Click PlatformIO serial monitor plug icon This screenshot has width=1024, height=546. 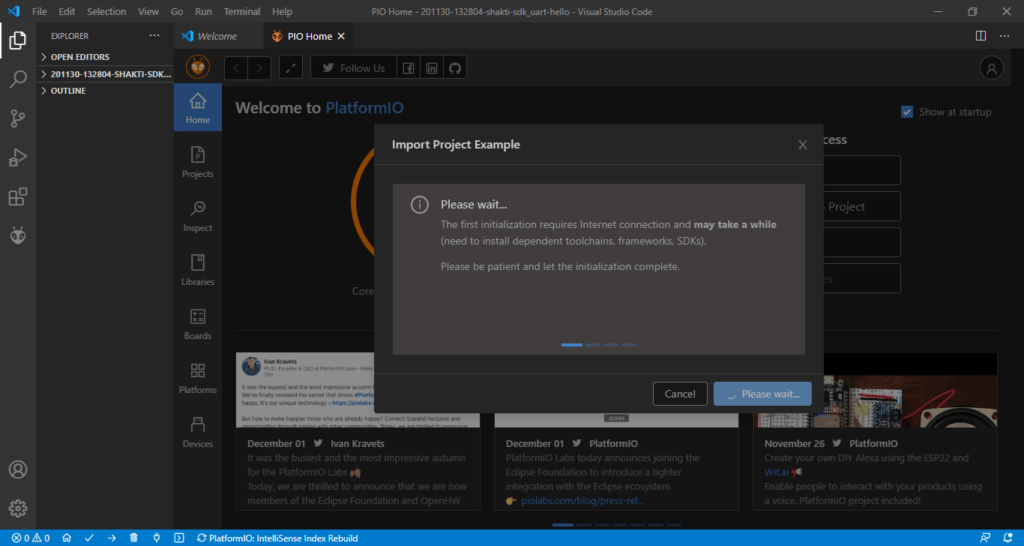156,538
